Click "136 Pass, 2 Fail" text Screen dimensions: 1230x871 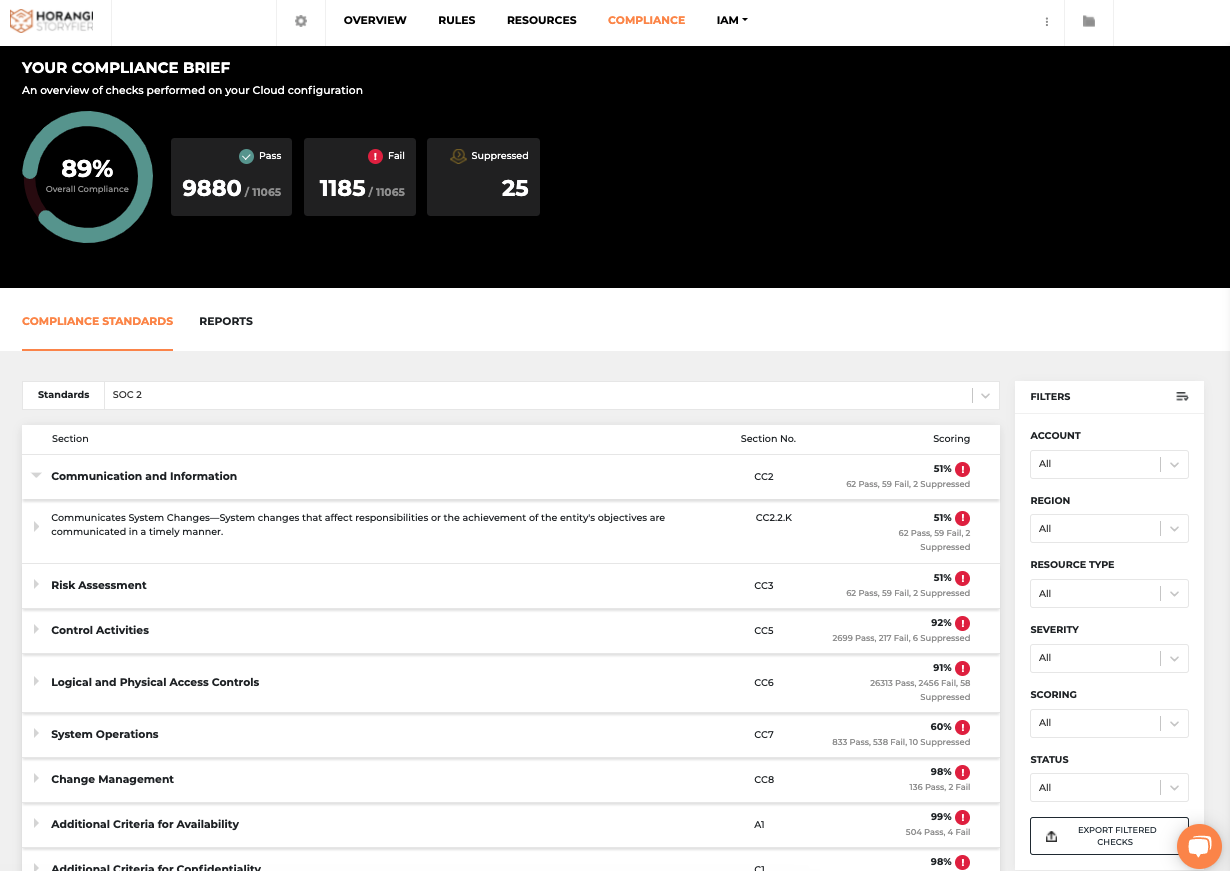(940, 787)
